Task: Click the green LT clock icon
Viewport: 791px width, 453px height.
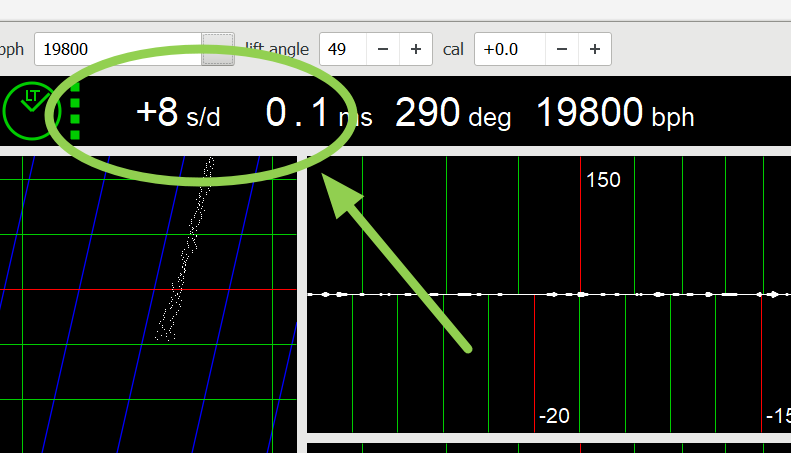Action: pyautogui.click(x=31, y=110)
